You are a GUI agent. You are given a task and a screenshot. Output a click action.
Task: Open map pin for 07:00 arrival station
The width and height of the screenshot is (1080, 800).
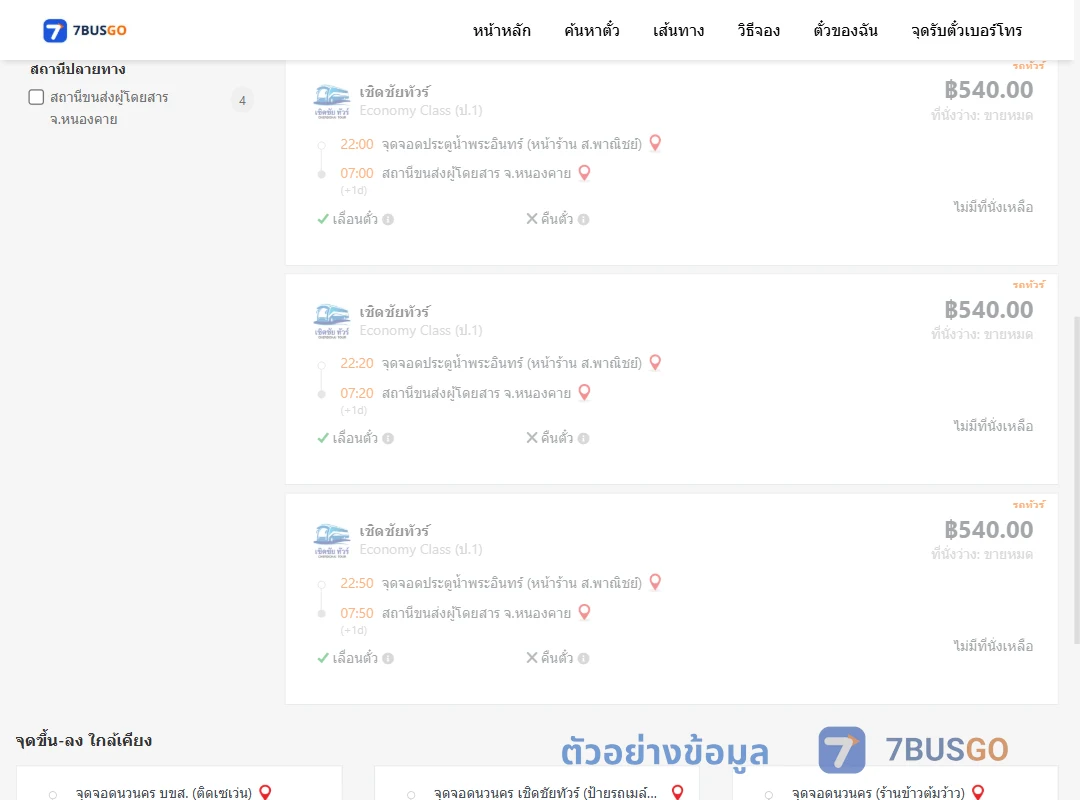click(584, 172)
